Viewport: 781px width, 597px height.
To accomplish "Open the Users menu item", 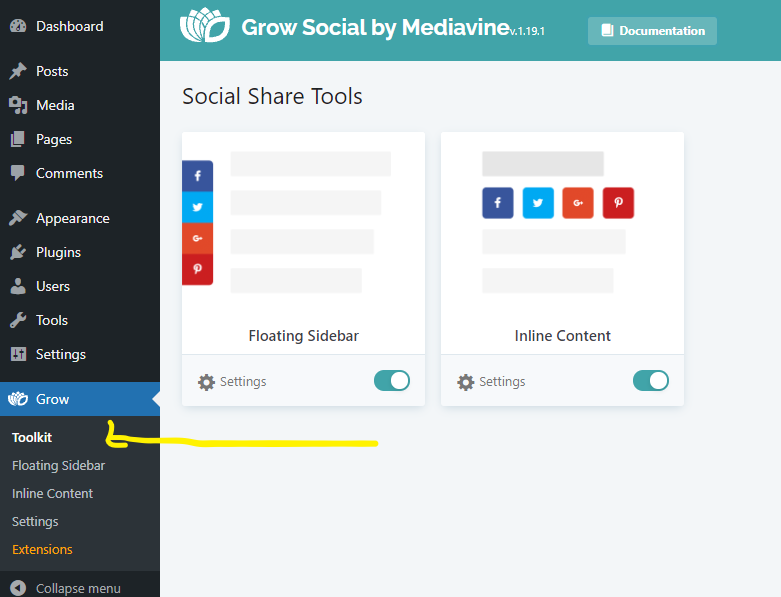I will pyautogui.click(x=80, y=286).
